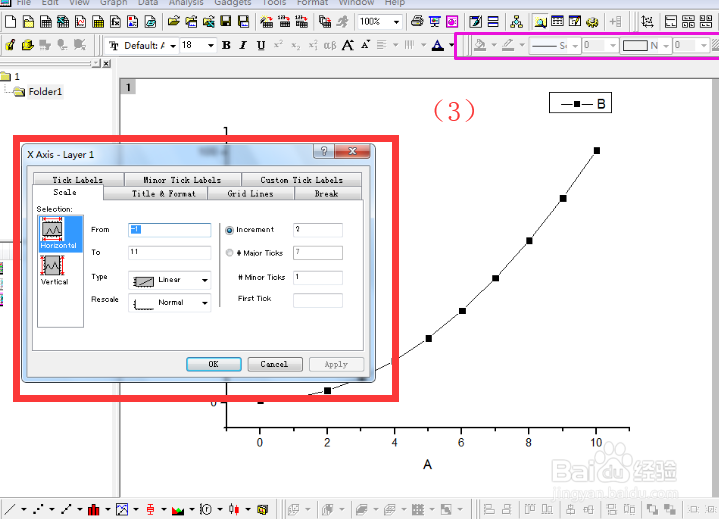This screenshot has width=719, height=519.
Task: Click the Line plot tool icon
Action: (x=10, y=509)
